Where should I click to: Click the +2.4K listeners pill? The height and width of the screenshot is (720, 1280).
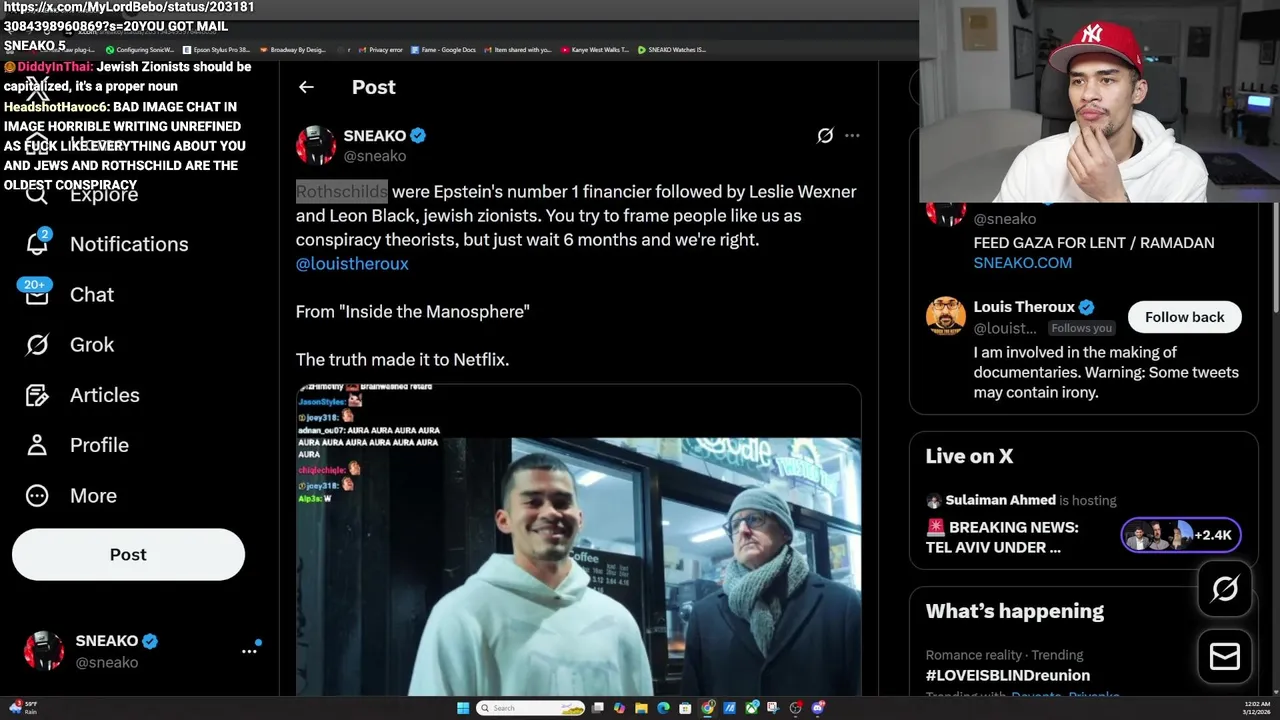click(1181, 535)
